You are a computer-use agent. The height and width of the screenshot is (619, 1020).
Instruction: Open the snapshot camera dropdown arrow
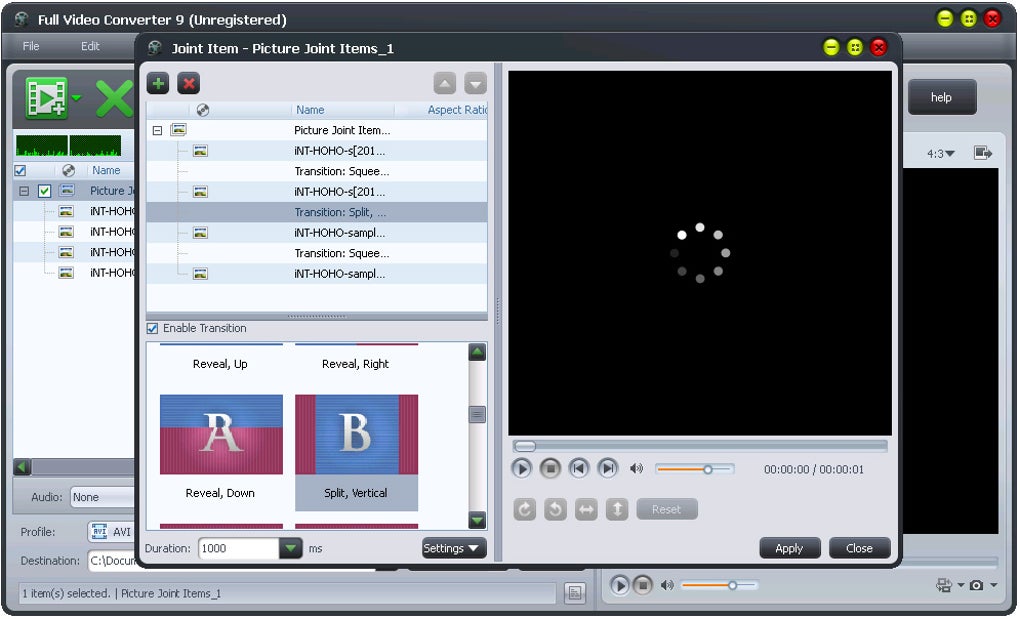[x=993, y=585]
